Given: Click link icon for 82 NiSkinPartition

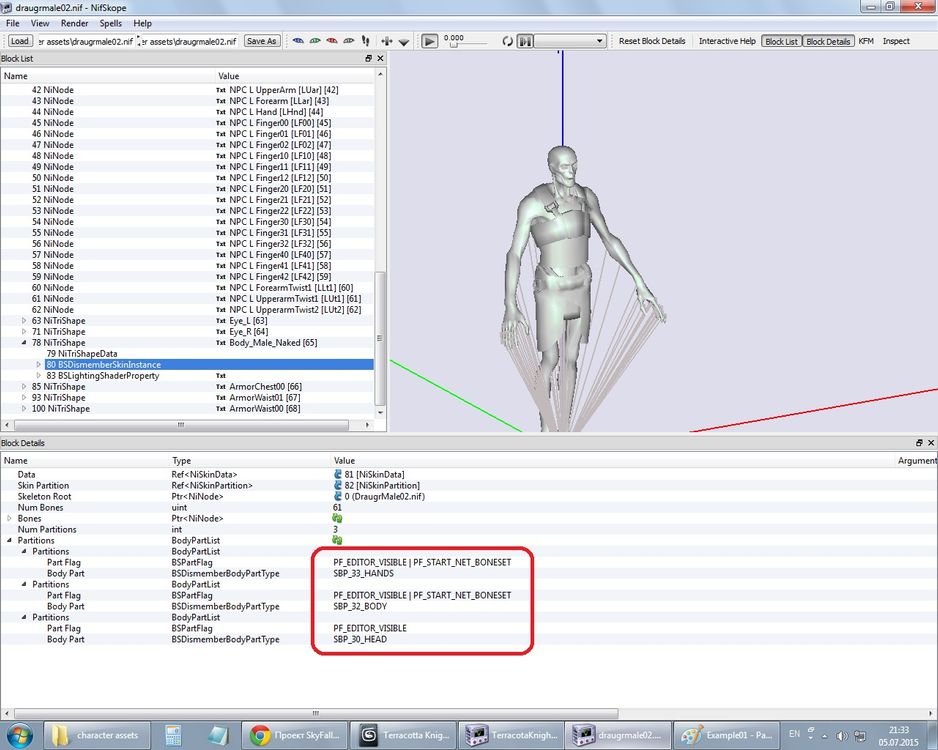Looking at the screenshot, I should 338,485.
